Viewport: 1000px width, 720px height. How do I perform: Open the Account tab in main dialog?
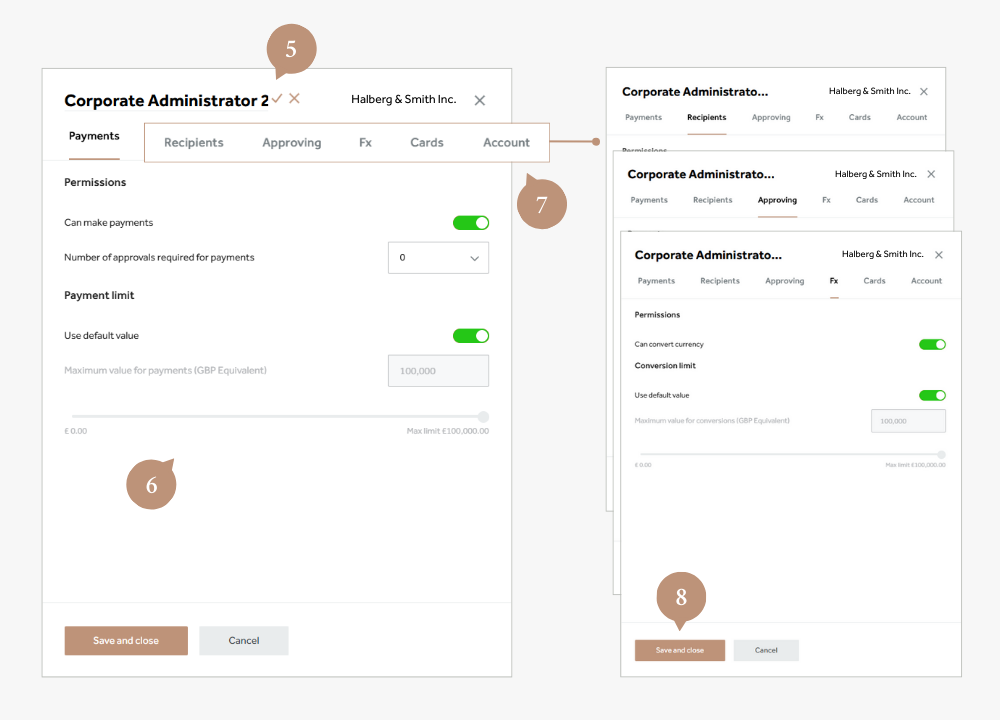(506, 142)
